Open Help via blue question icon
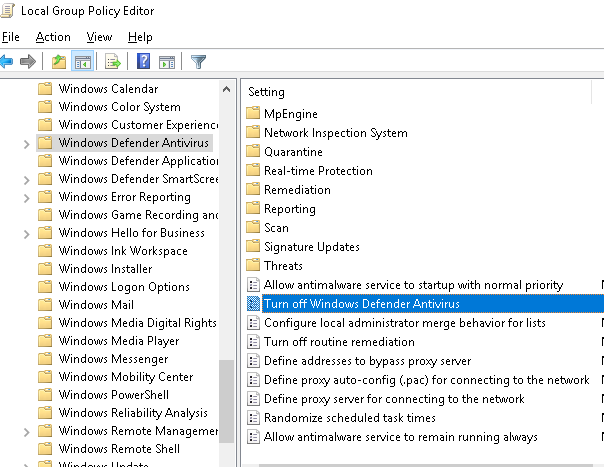 [143, 61]
